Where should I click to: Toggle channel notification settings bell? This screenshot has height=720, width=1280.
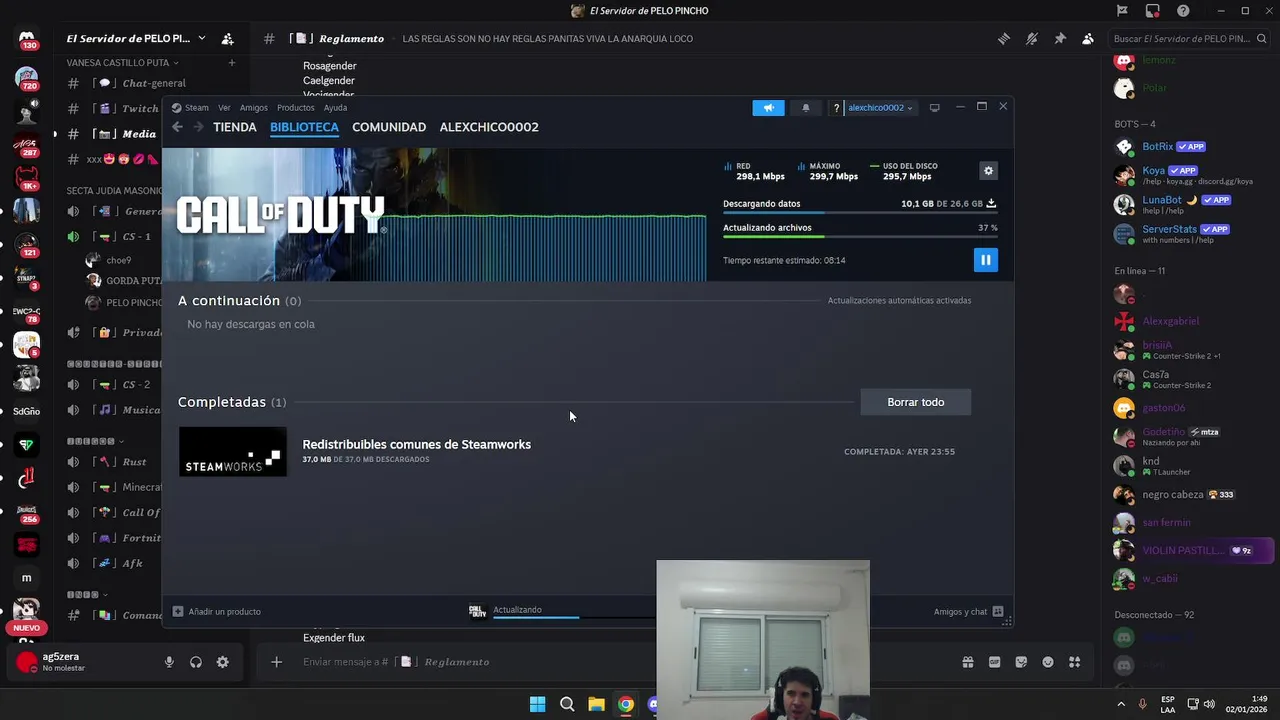point(1032,38)
